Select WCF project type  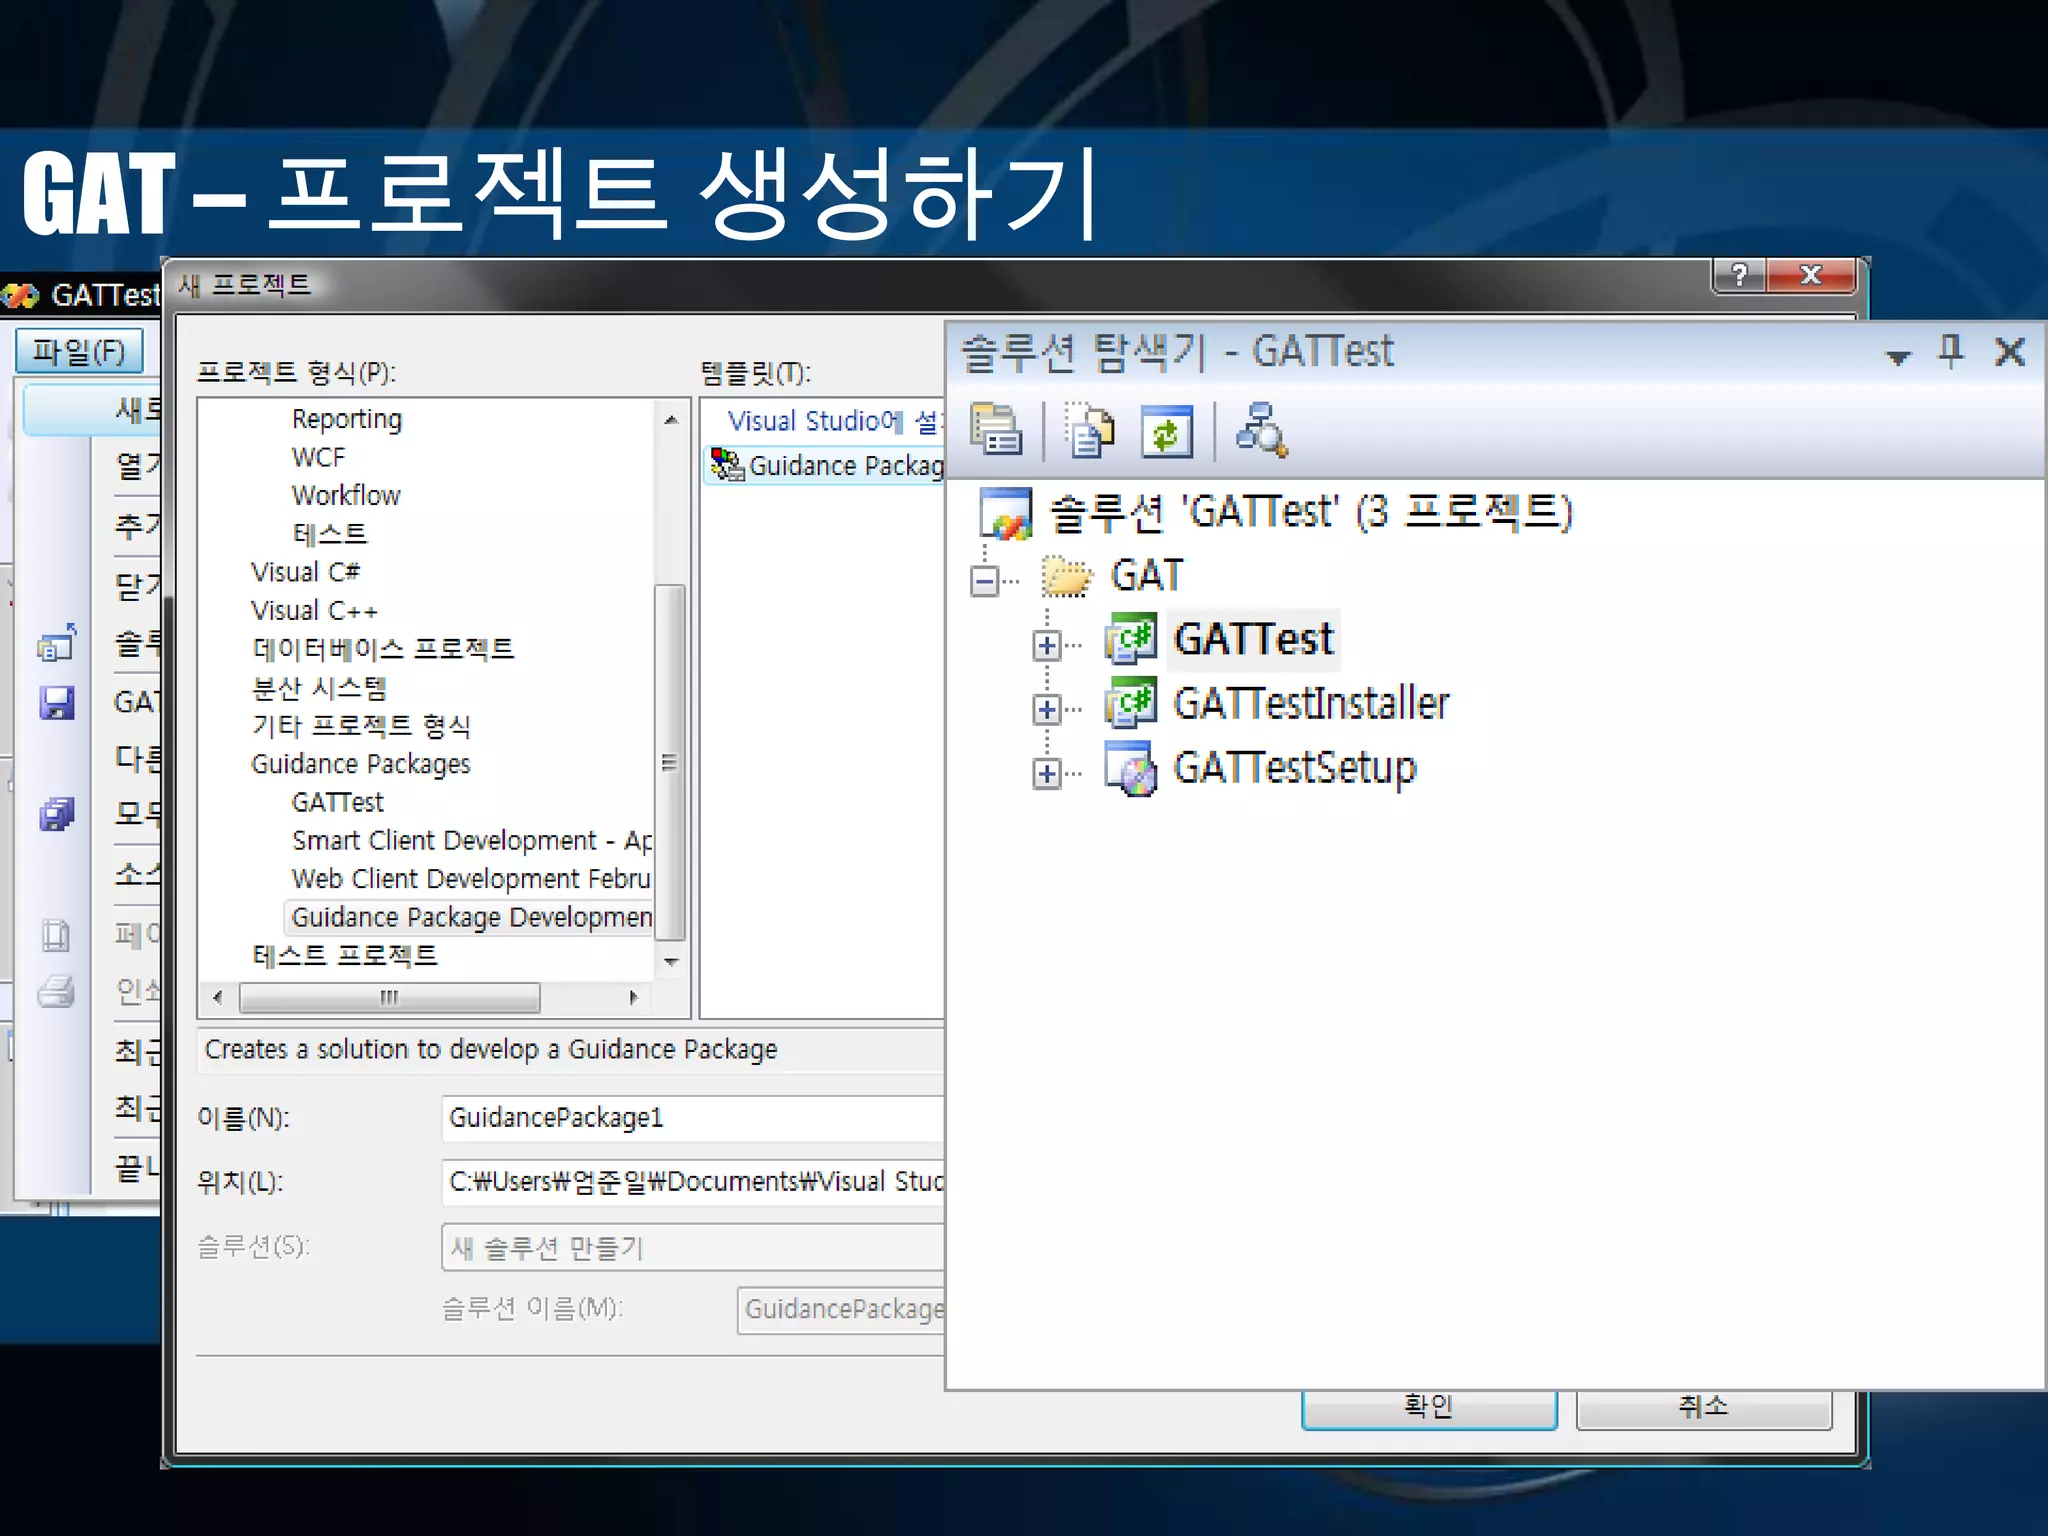pos(318,457)
